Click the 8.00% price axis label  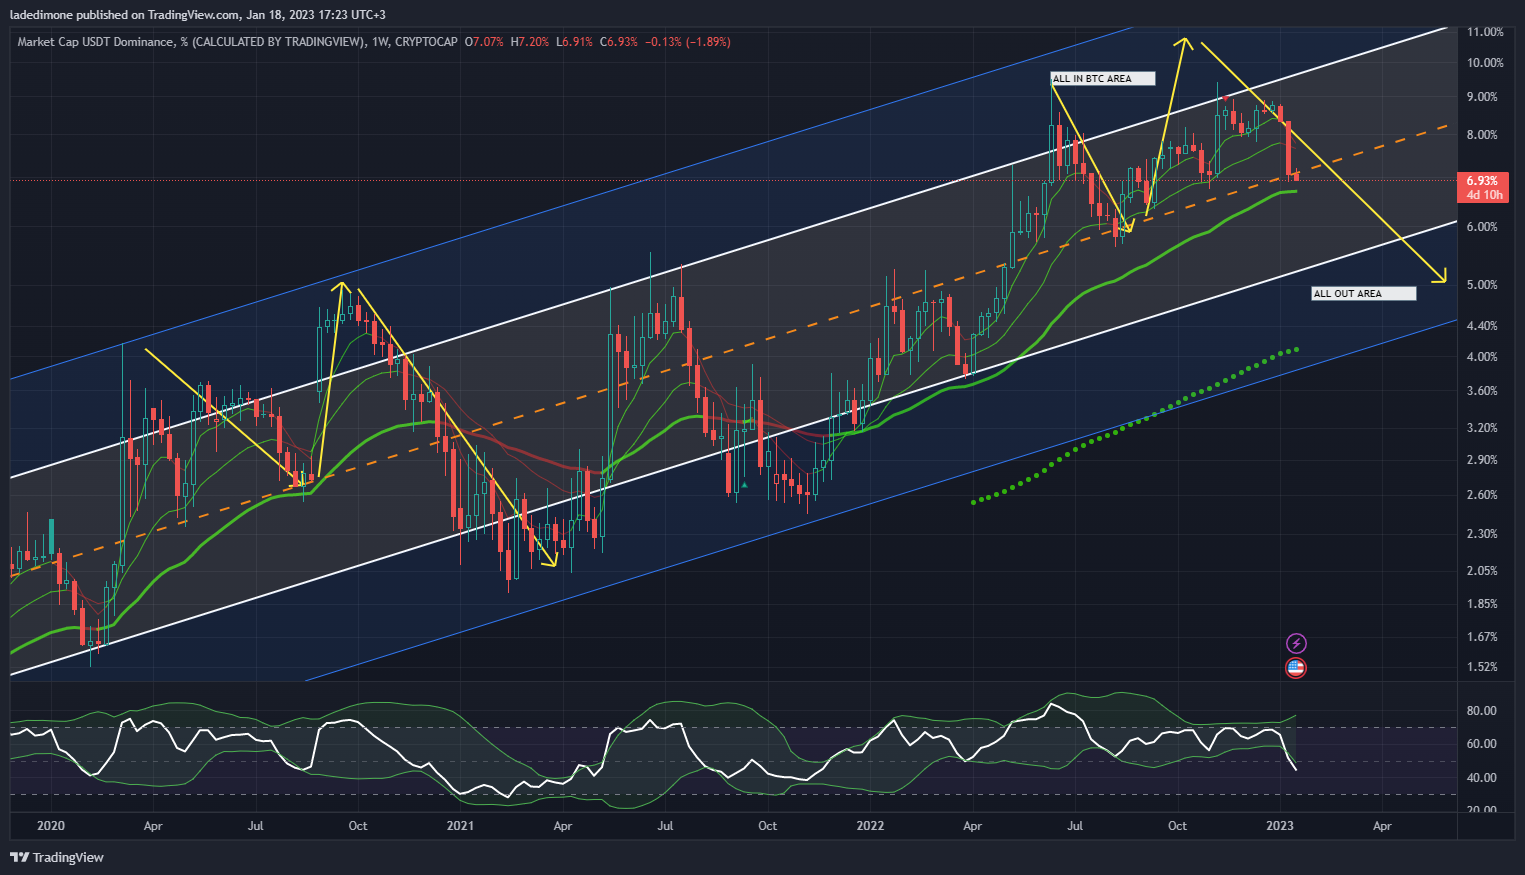pos(1481,135)
